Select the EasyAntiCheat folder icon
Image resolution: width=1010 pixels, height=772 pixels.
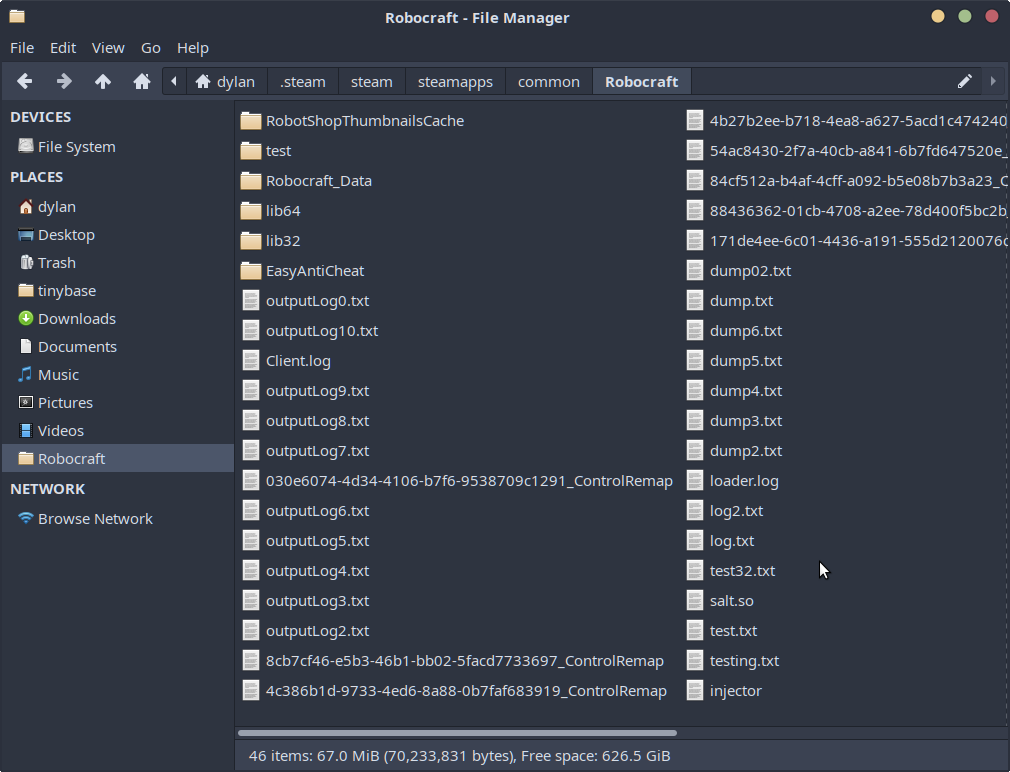(x=251, y=271)
